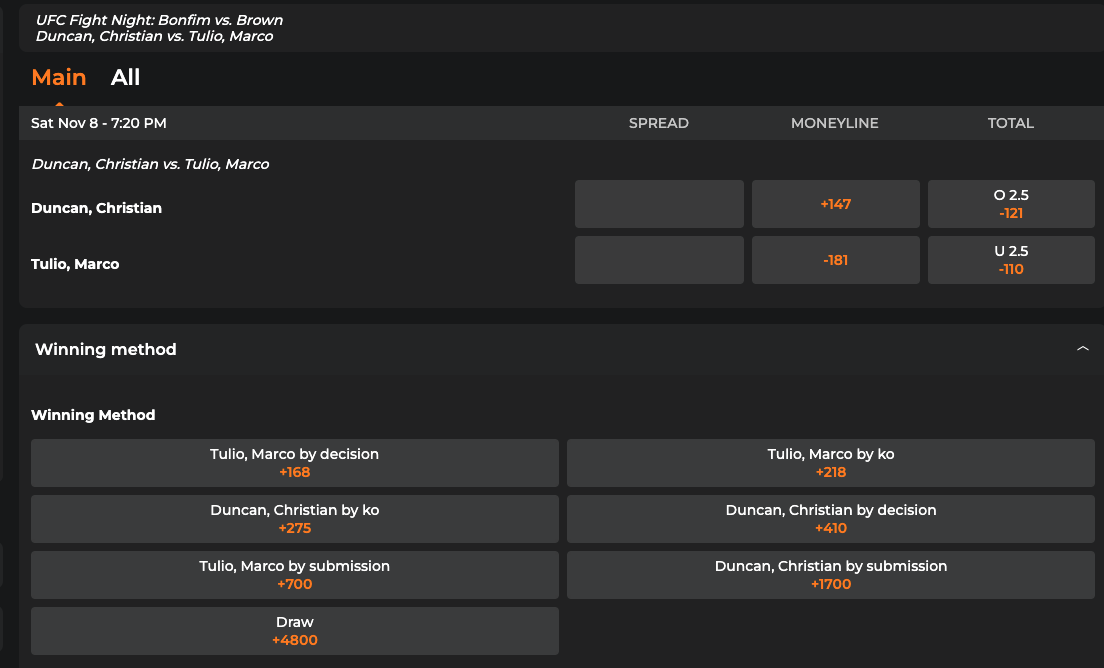Image resolution: width=1104 pixels, height=668 pixels.
Task: Pick Duncan moneyline at +147
Action: (835, 204)
